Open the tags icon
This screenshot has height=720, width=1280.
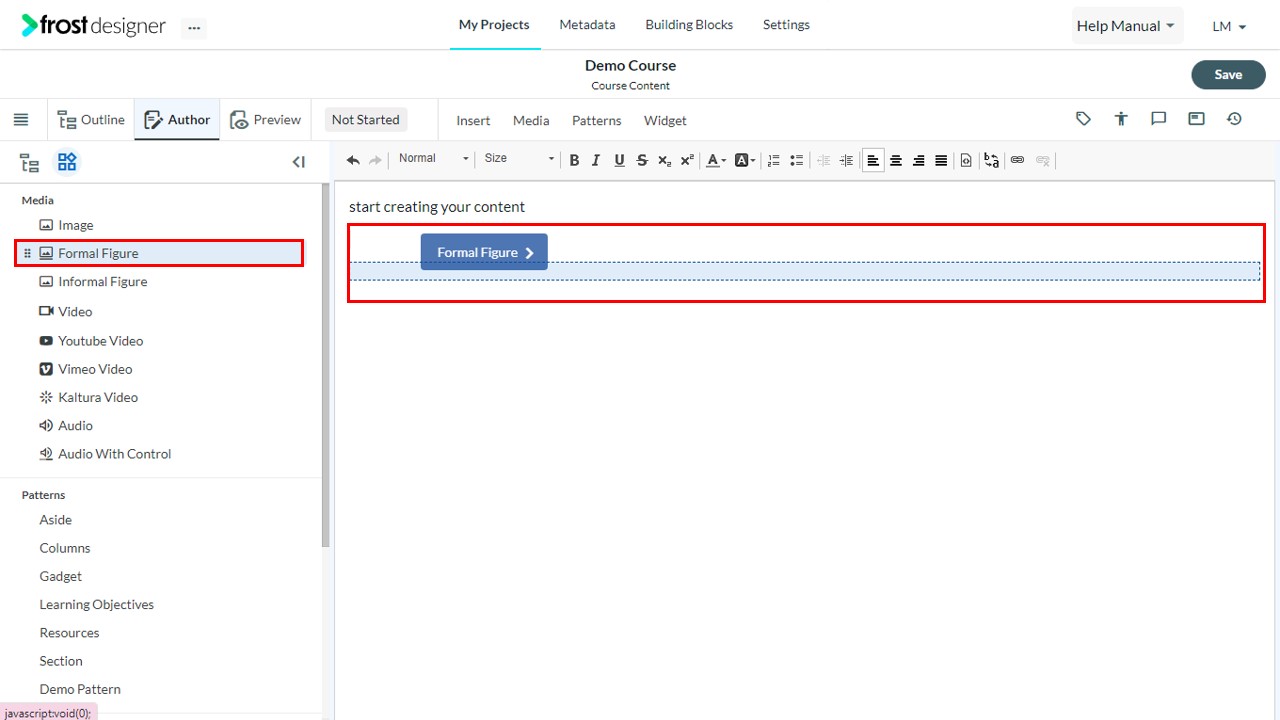click(1083, 119)
